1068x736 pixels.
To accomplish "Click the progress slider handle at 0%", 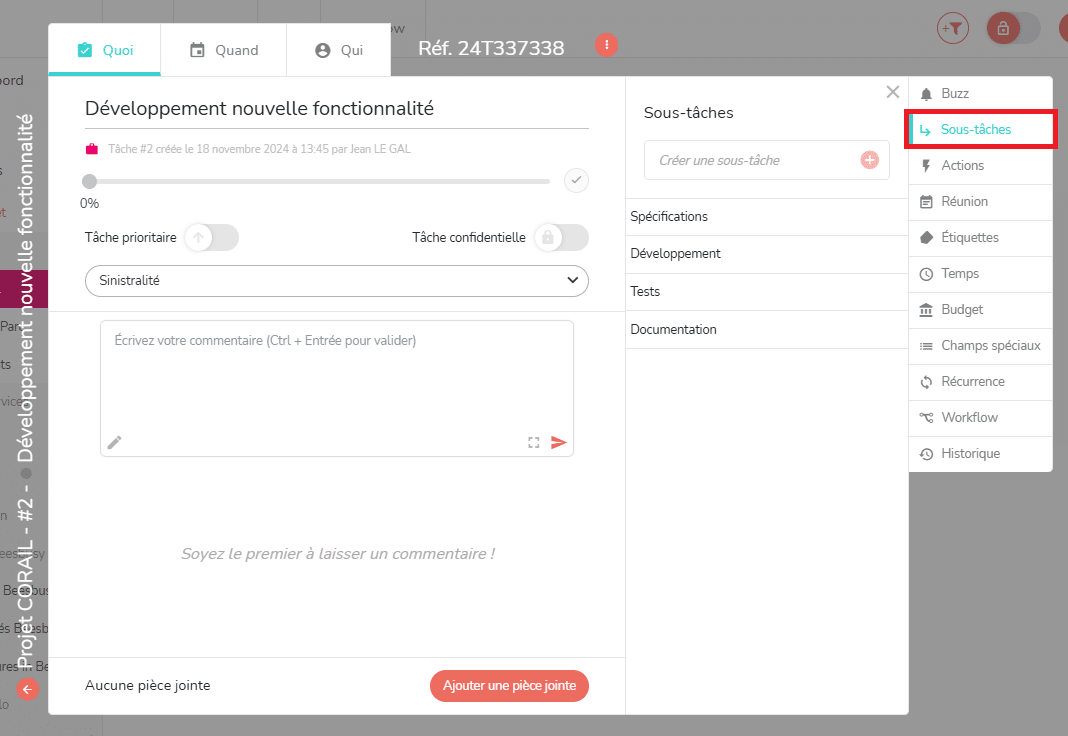I will coord(89,181).
